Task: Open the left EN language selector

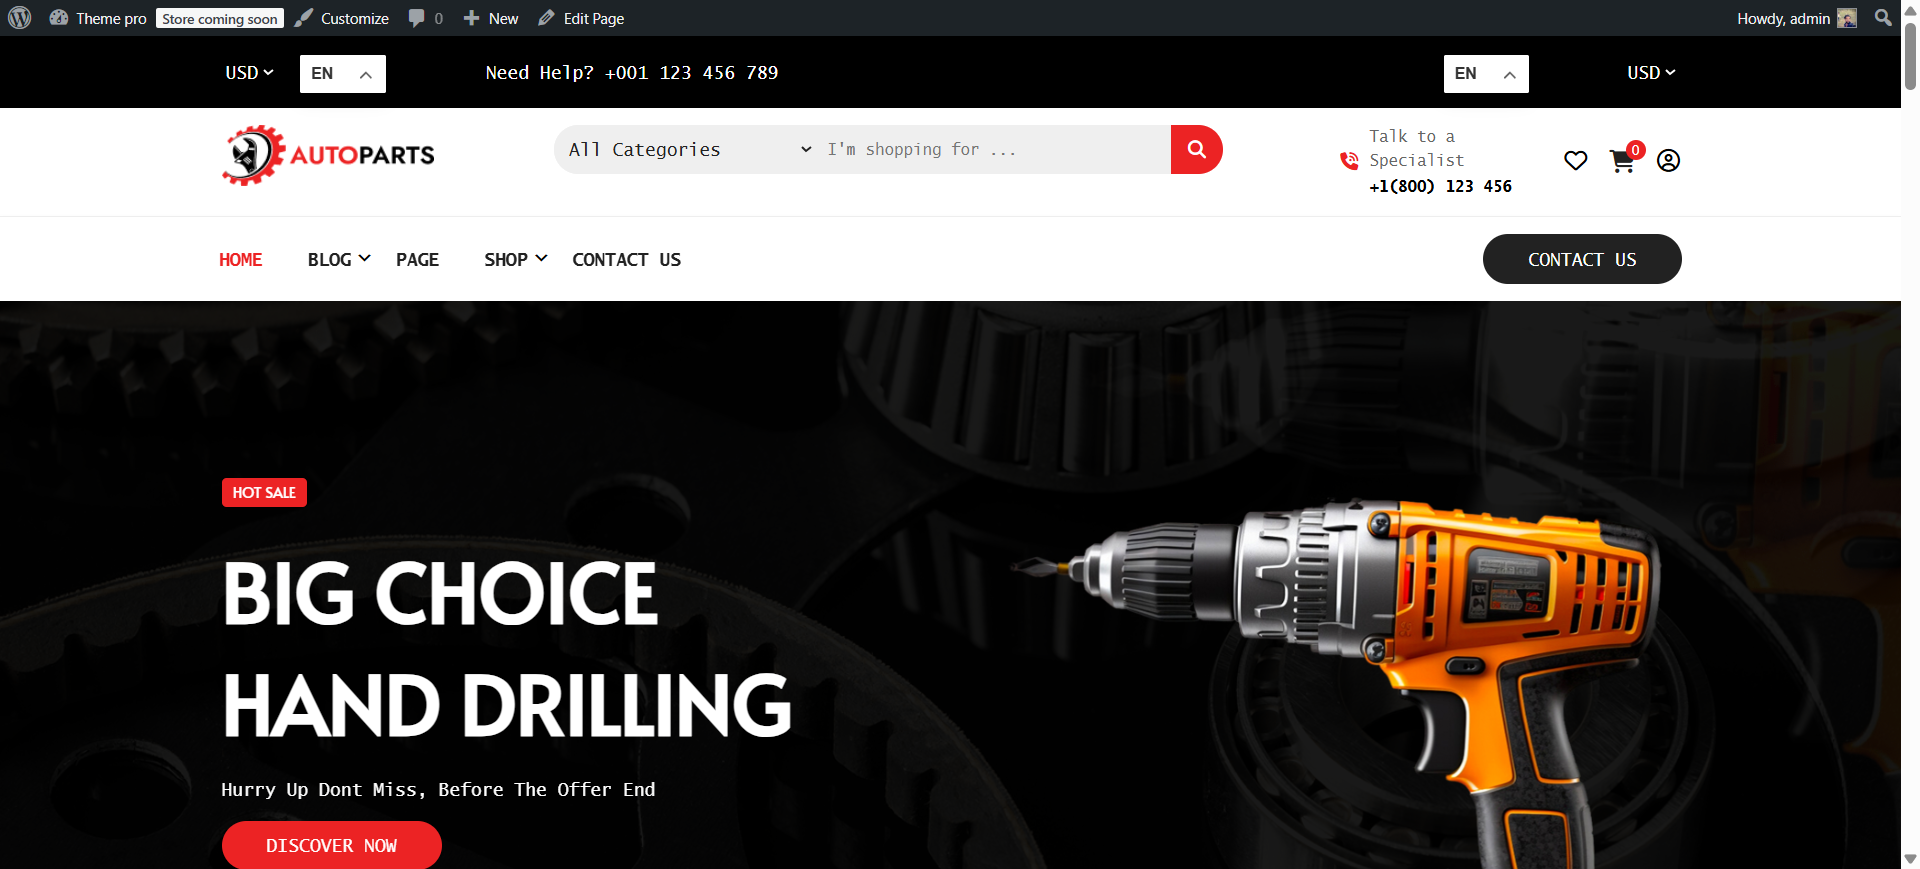Action: coord(343,74)
